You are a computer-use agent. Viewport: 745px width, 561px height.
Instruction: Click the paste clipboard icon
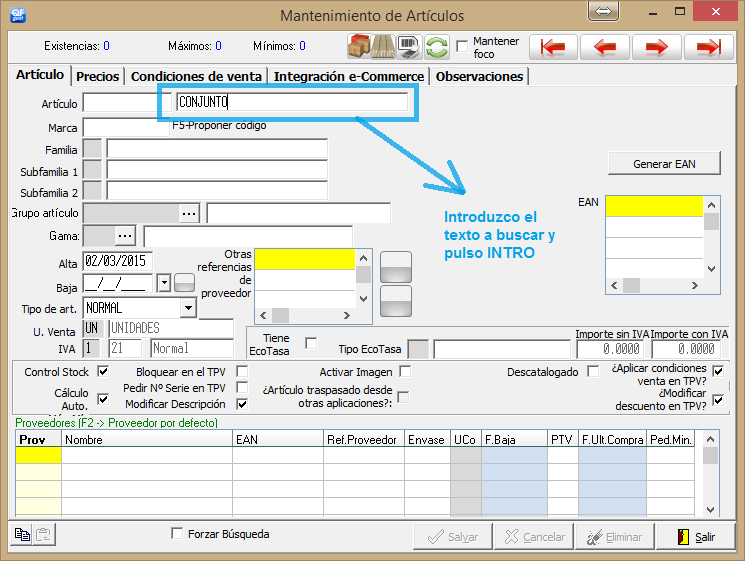coord(43,534)
